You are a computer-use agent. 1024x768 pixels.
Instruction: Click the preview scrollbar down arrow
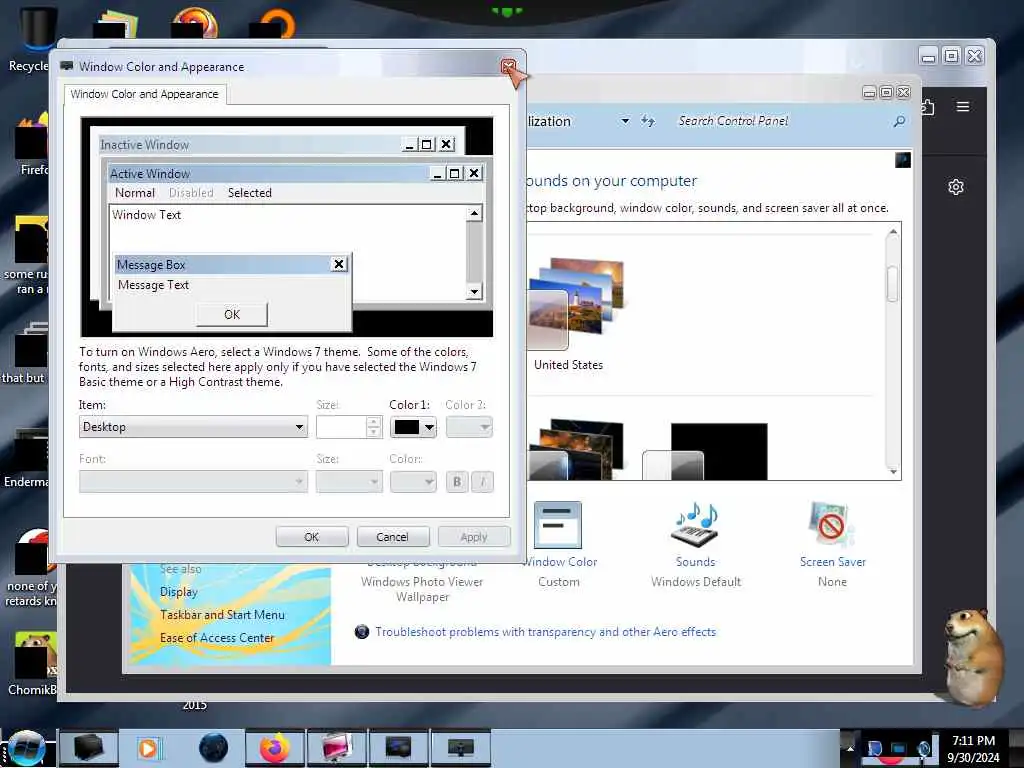tap(475, 292)
